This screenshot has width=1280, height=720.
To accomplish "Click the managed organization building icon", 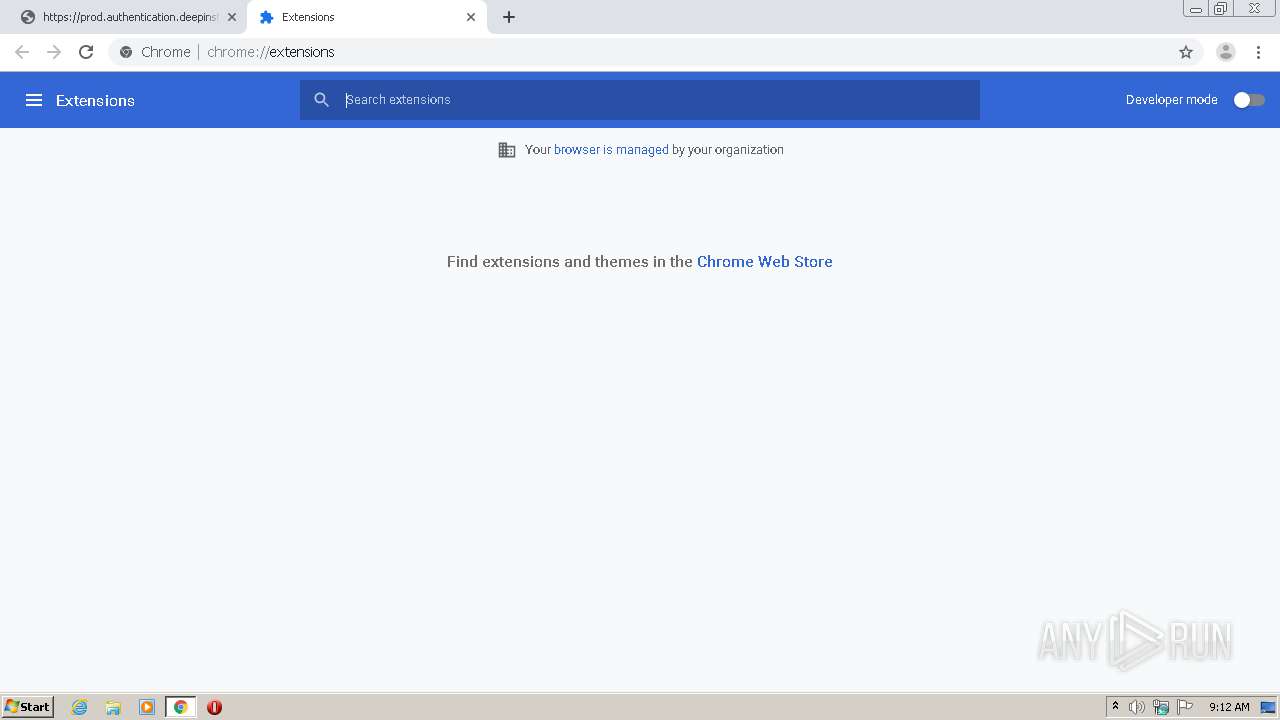I will 507,150.
